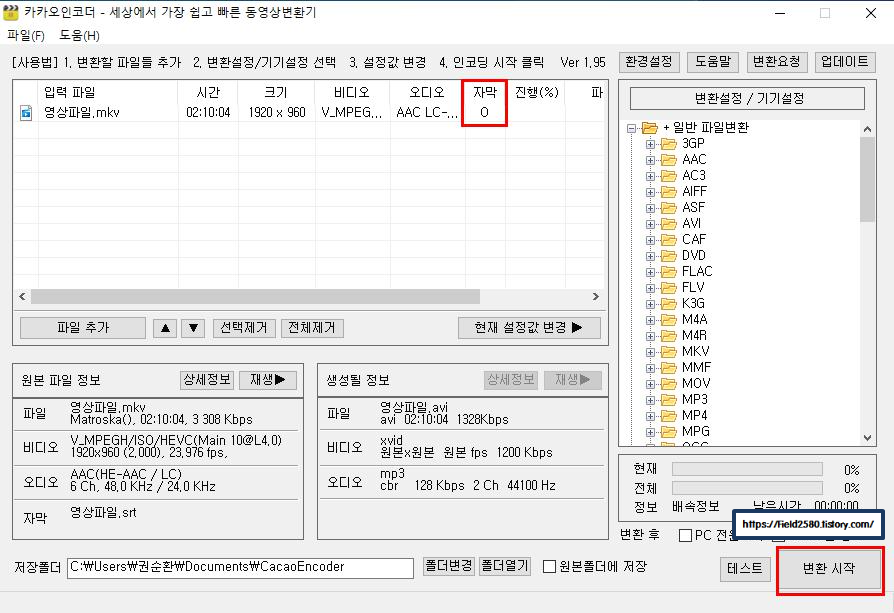
Task: Remove selected file with 선택제거
Action: point(244,328)
